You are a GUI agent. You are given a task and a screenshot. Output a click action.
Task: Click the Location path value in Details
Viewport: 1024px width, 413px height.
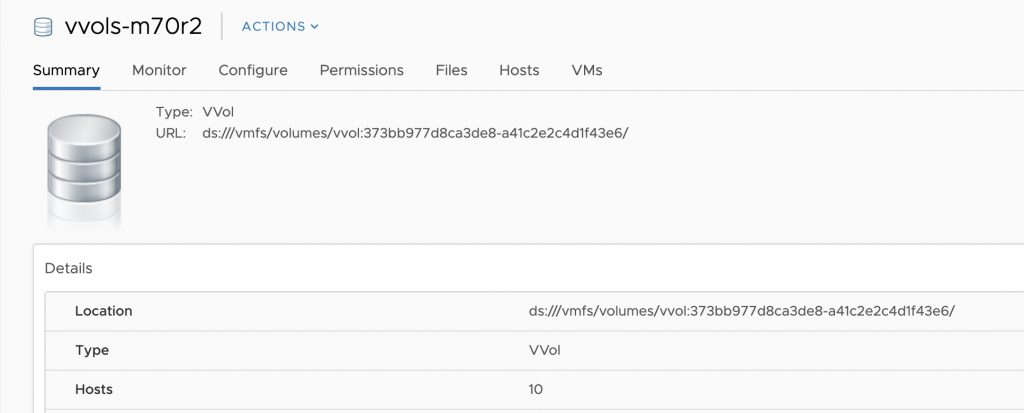tap(742, 311)
